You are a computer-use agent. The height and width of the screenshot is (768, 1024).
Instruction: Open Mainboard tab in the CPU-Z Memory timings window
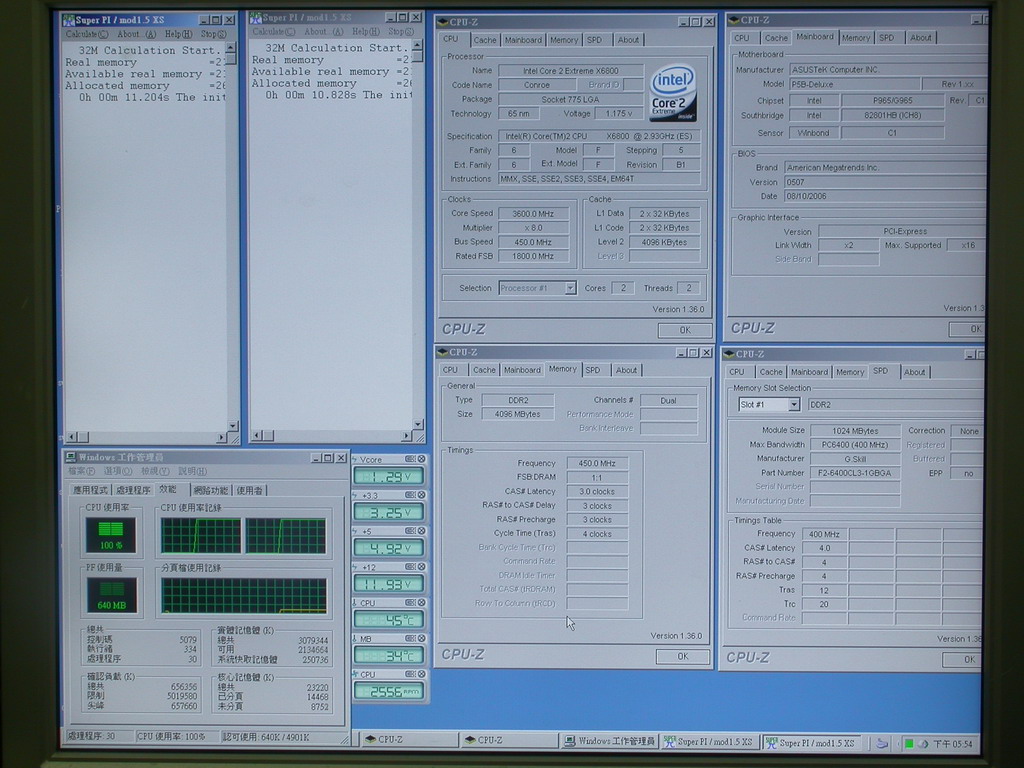pos(522,370)
